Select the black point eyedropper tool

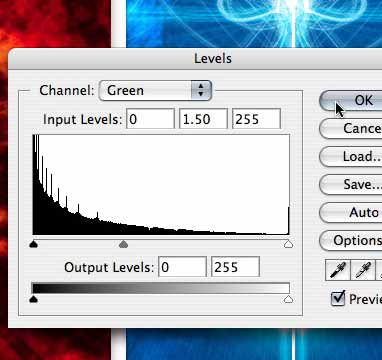pyautogui.click(x=338, y=270)
